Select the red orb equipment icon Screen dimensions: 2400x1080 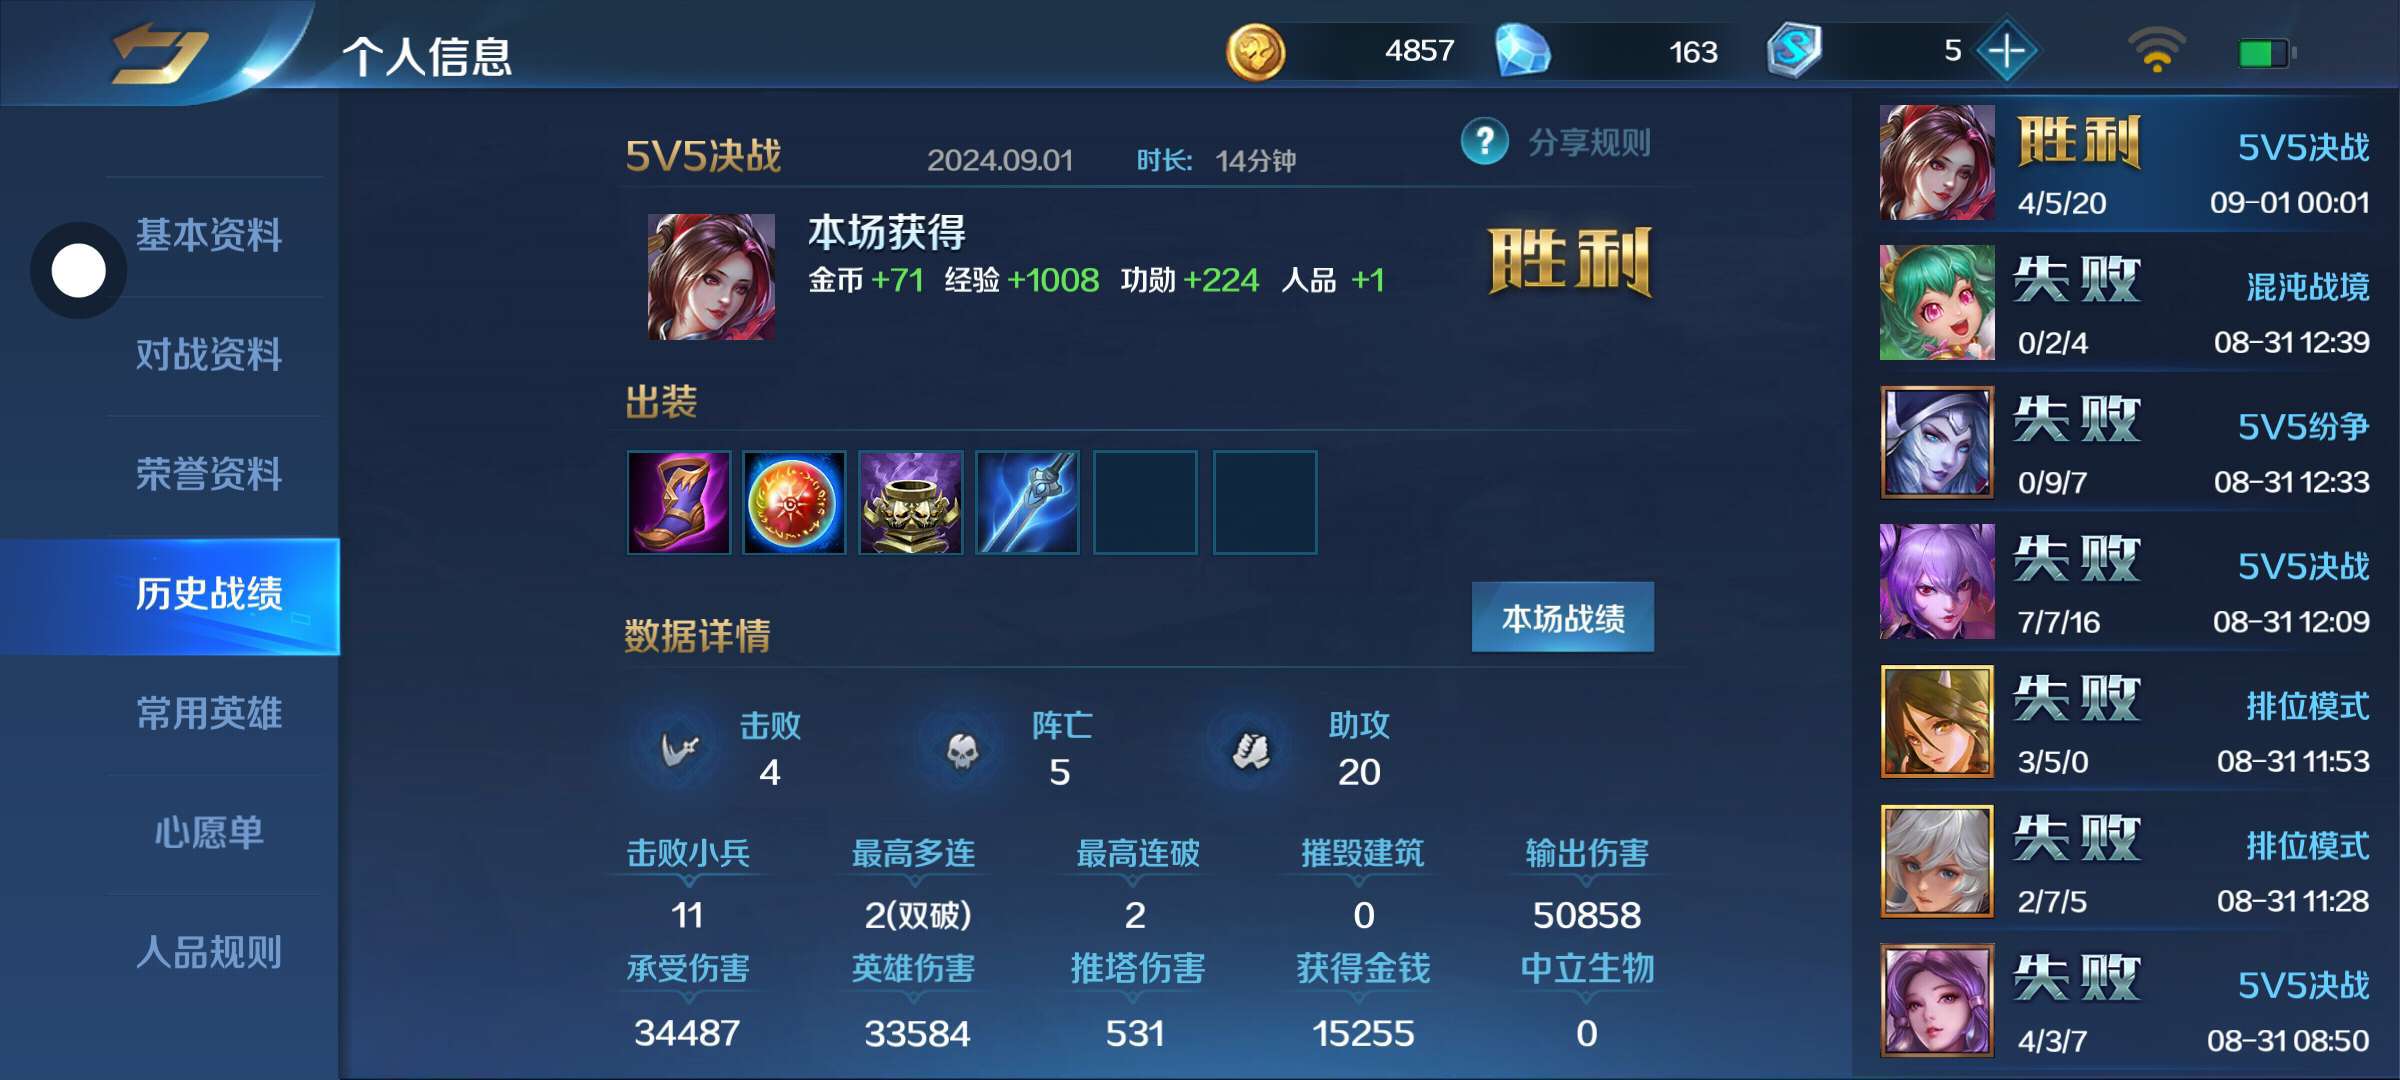(794, 502)
